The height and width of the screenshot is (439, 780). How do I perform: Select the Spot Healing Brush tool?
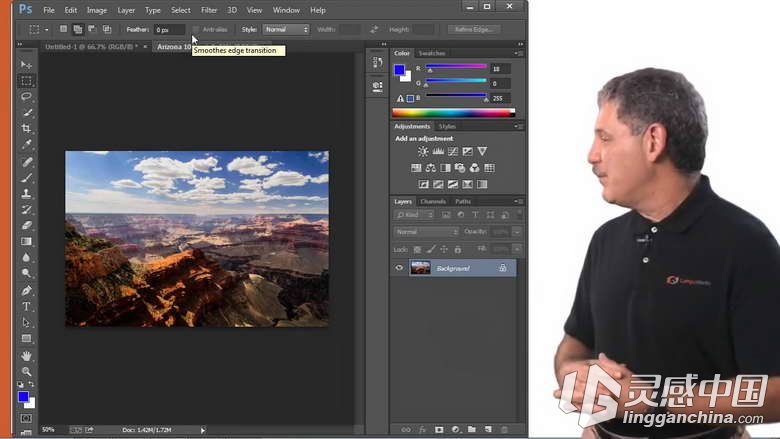pyautogui.click(x=26, y=162)
